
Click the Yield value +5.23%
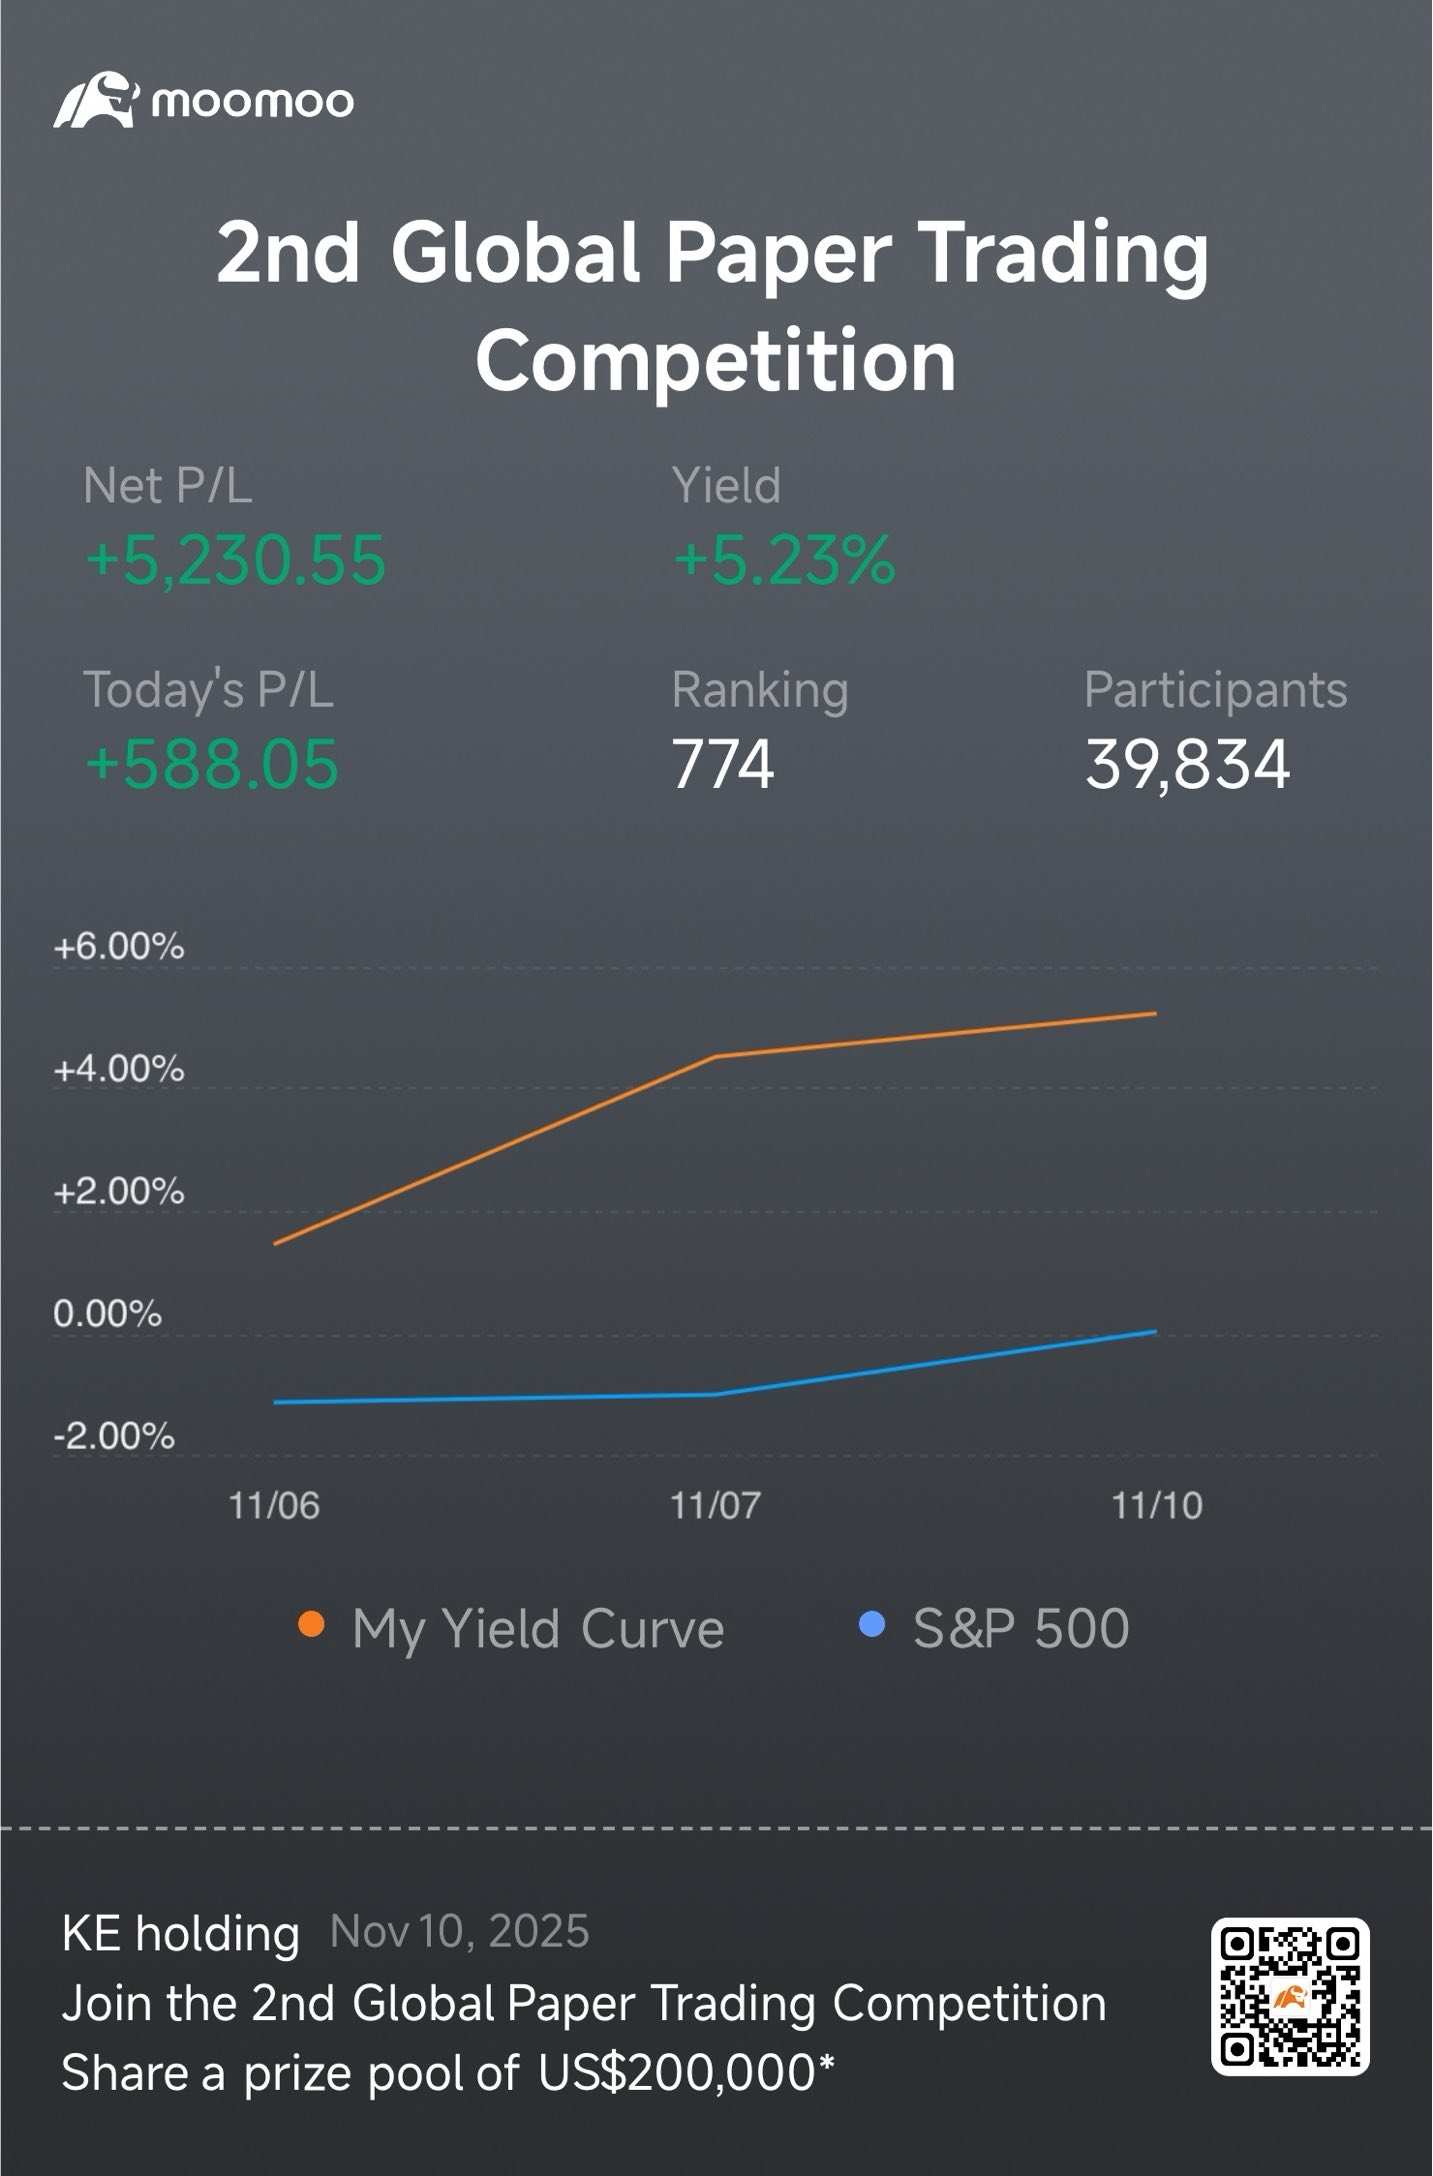click(x=785, y=560)
